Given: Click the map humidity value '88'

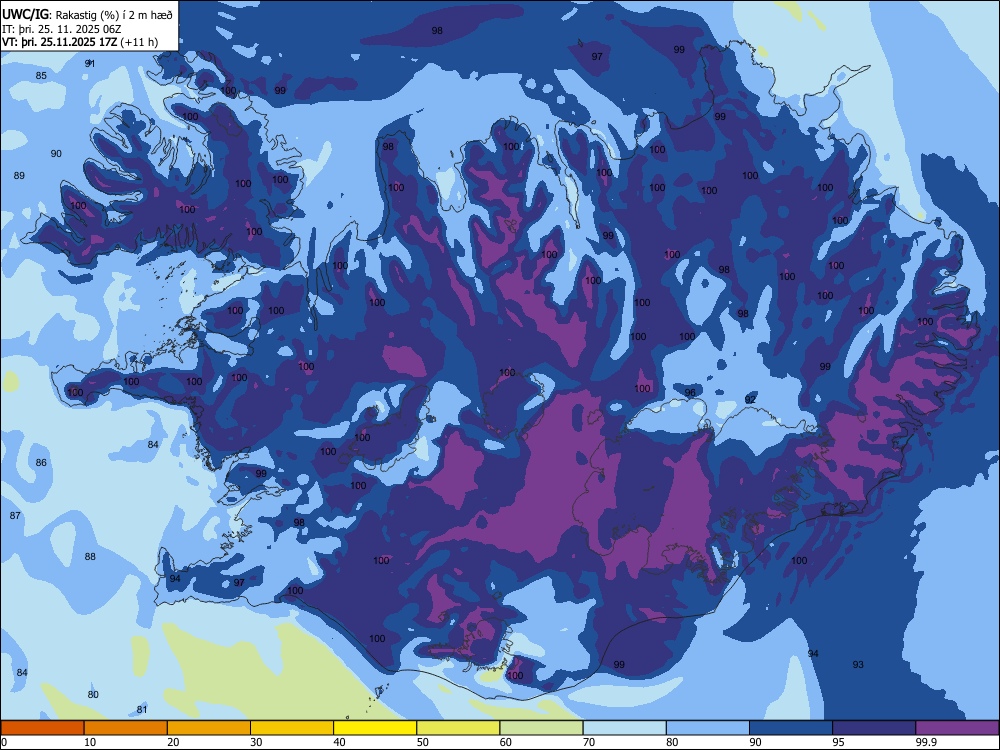Looking at the screenshot, I should [x=90, y=557].
